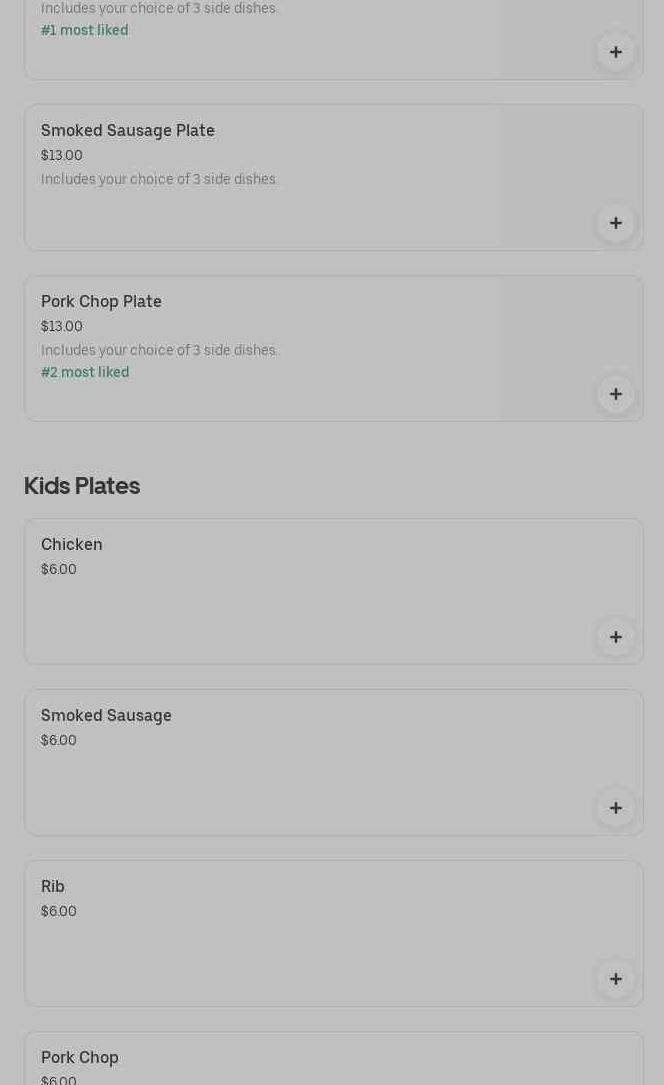Select the kids Smoked Sausage name
Viewport: 664px width, 1085px height.
106,716
